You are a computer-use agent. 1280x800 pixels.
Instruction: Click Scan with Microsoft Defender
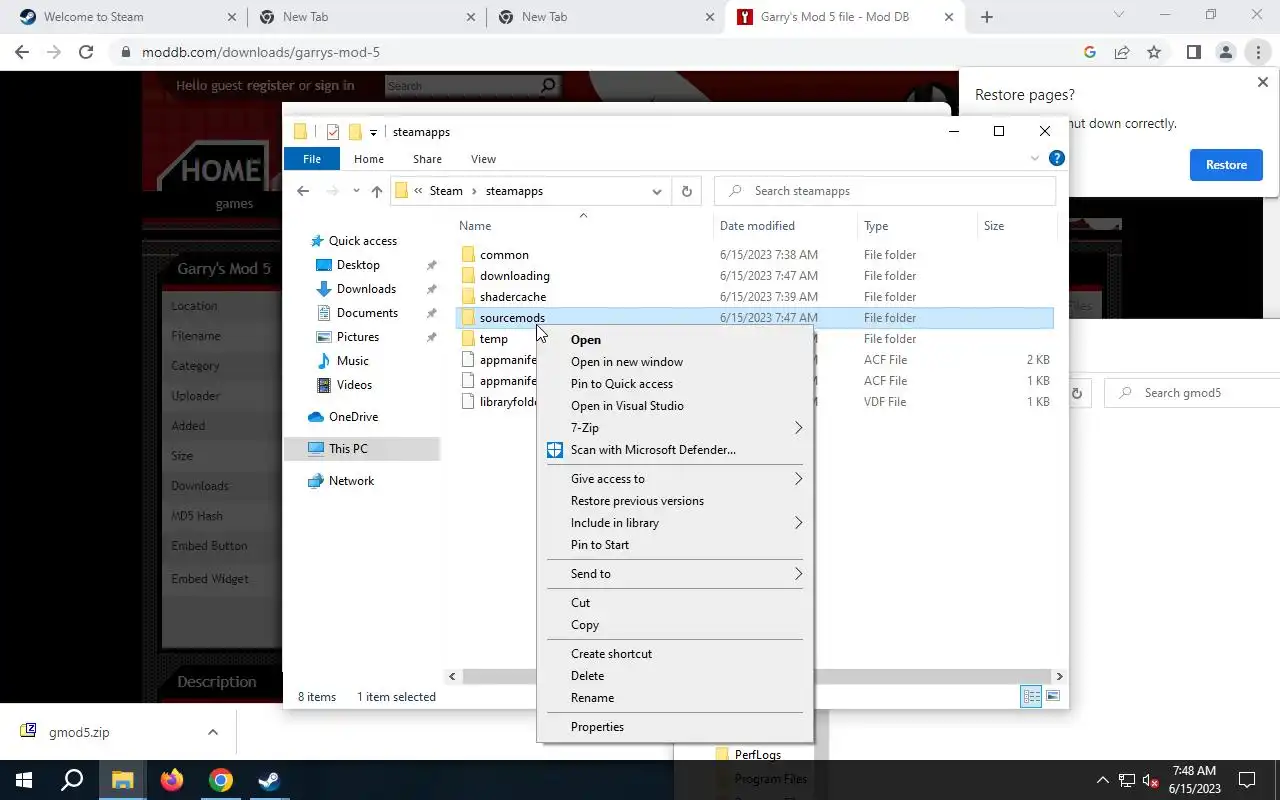tap(675, 450)
